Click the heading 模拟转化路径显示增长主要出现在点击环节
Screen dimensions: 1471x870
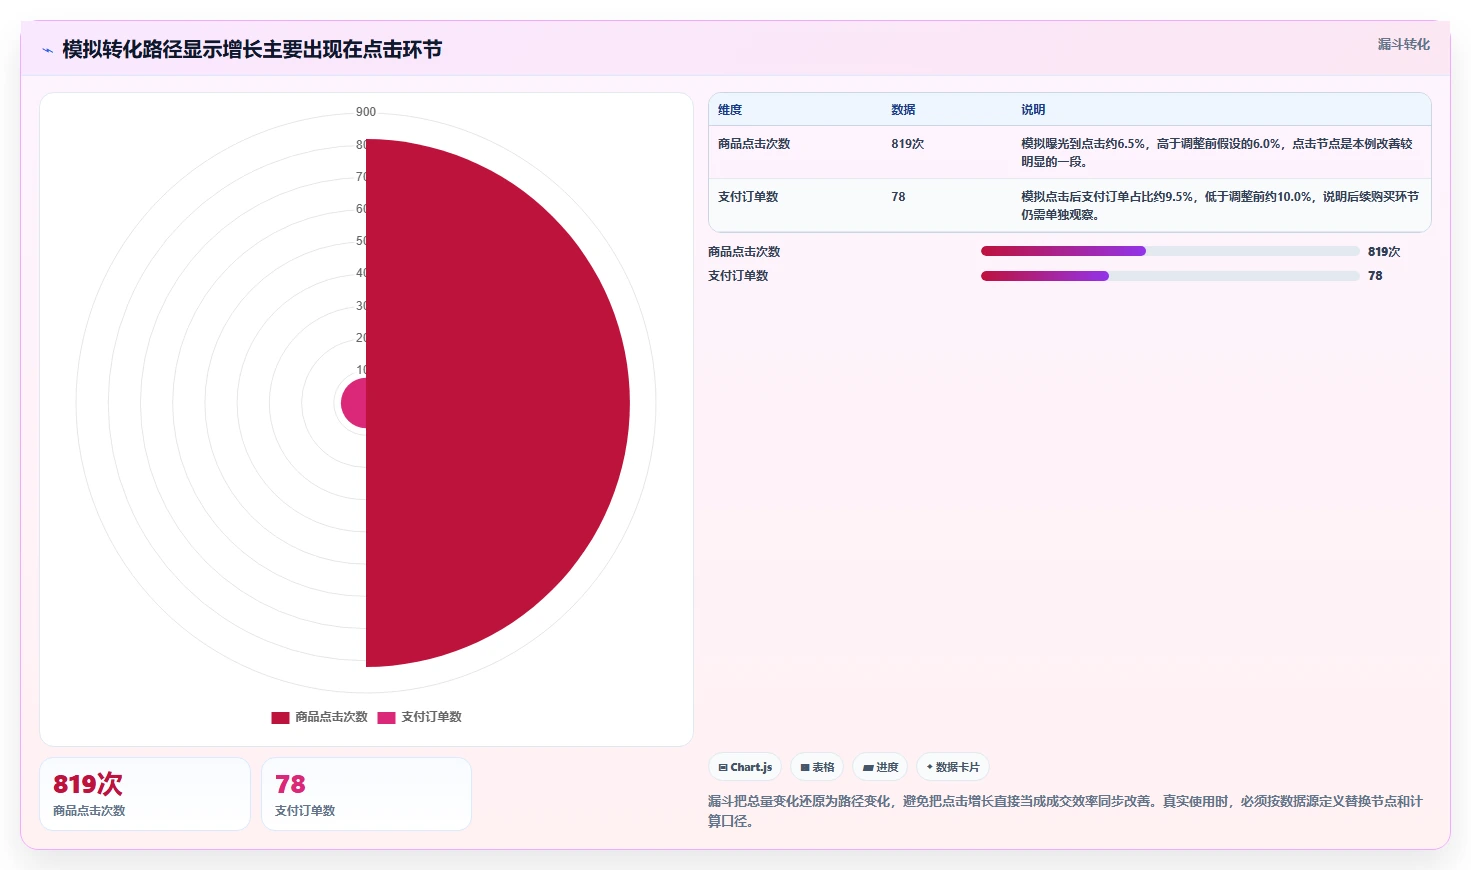pyautogui.click(x=252, y=49)
